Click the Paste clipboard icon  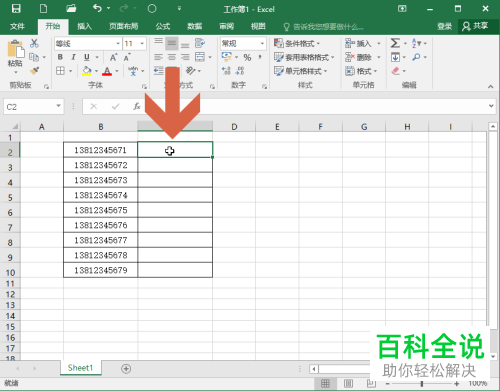click(x=15, y=49)
